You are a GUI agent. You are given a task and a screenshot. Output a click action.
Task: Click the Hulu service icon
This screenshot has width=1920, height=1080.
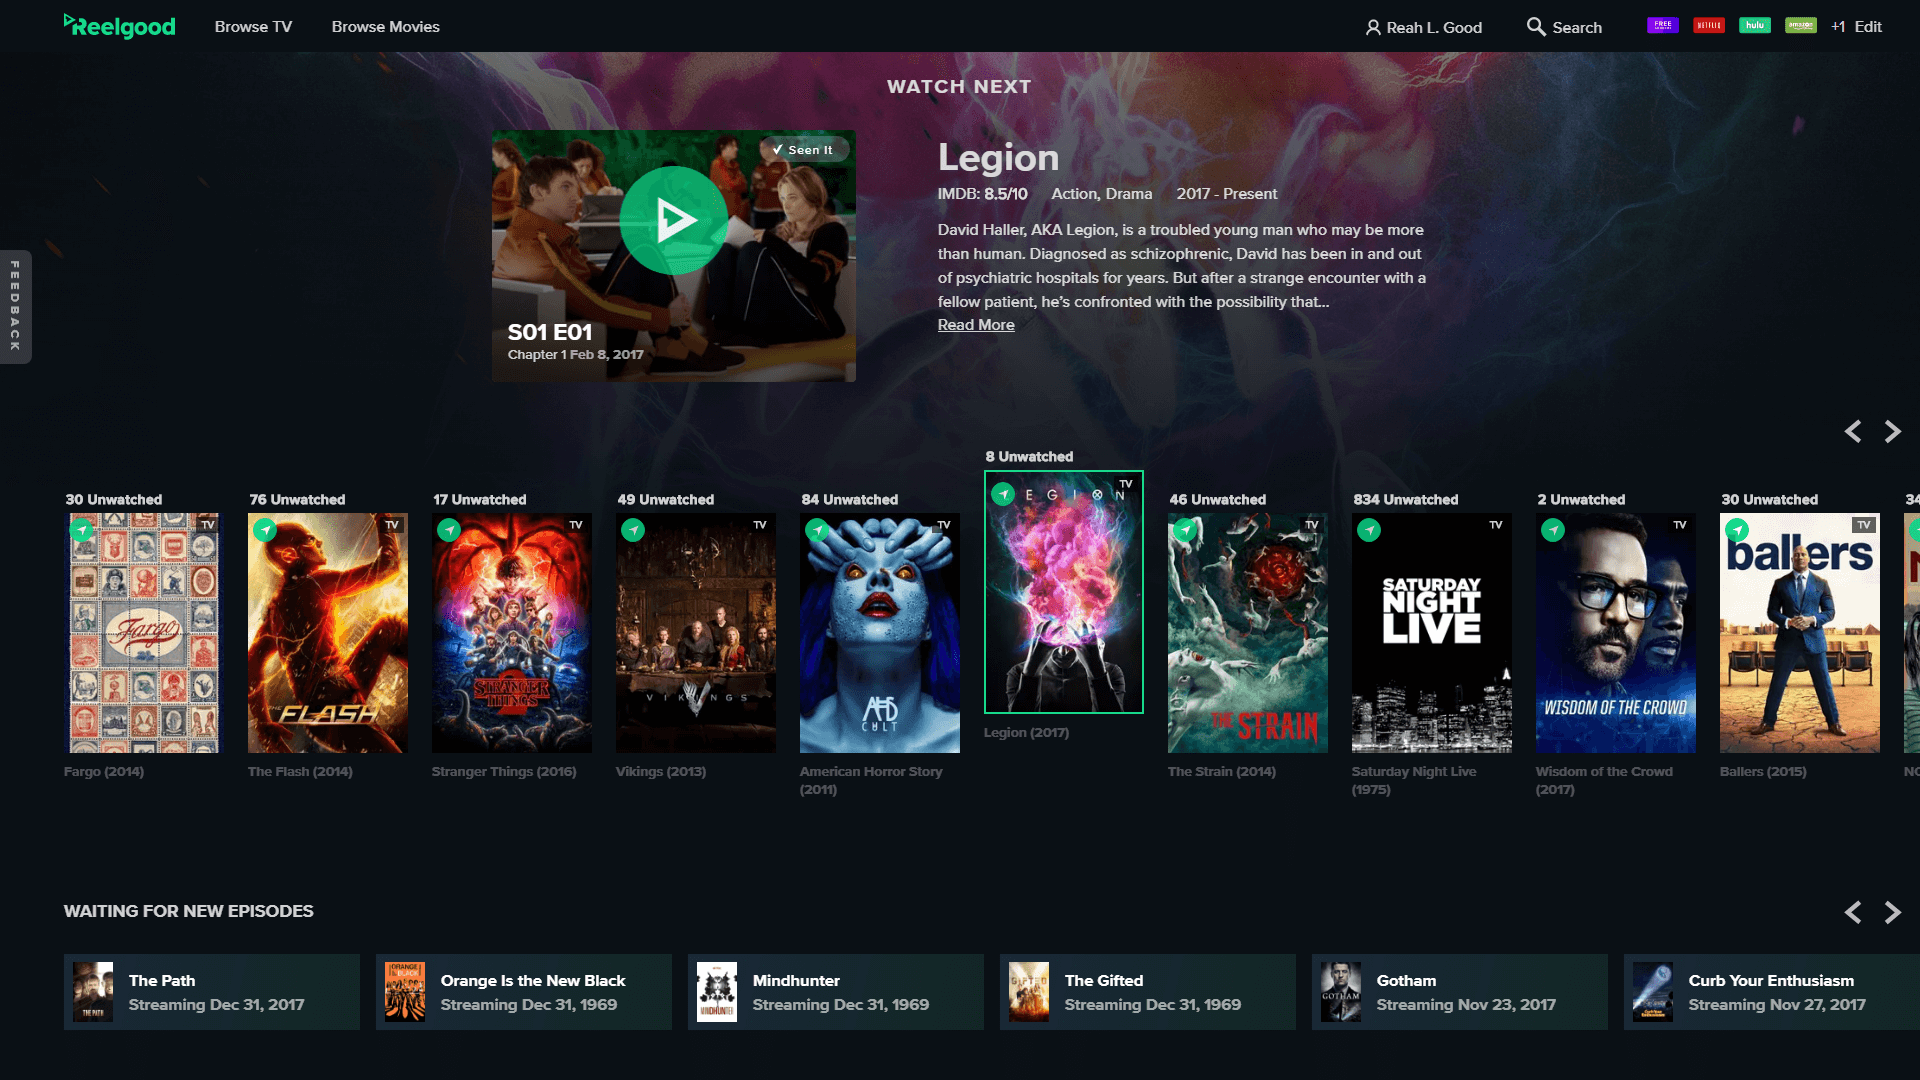coord(1753,24)
